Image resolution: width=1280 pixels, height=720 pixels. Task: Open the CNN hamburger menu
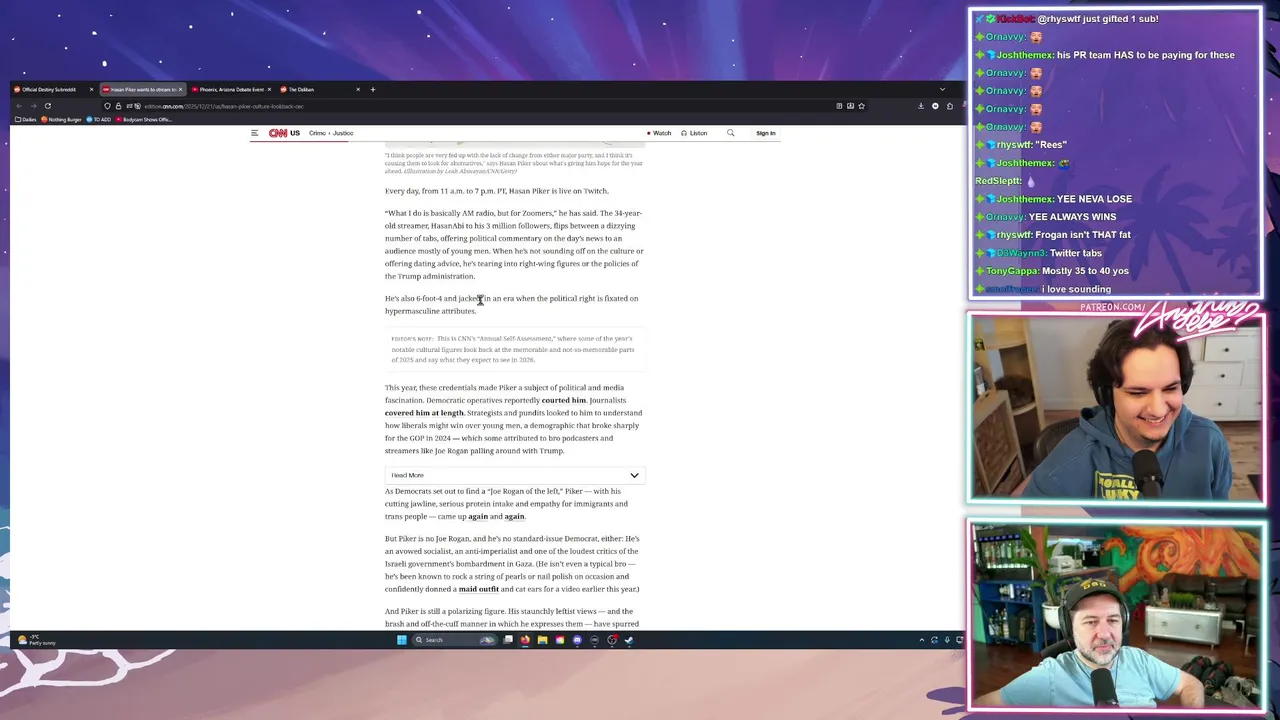pos(255,133)
